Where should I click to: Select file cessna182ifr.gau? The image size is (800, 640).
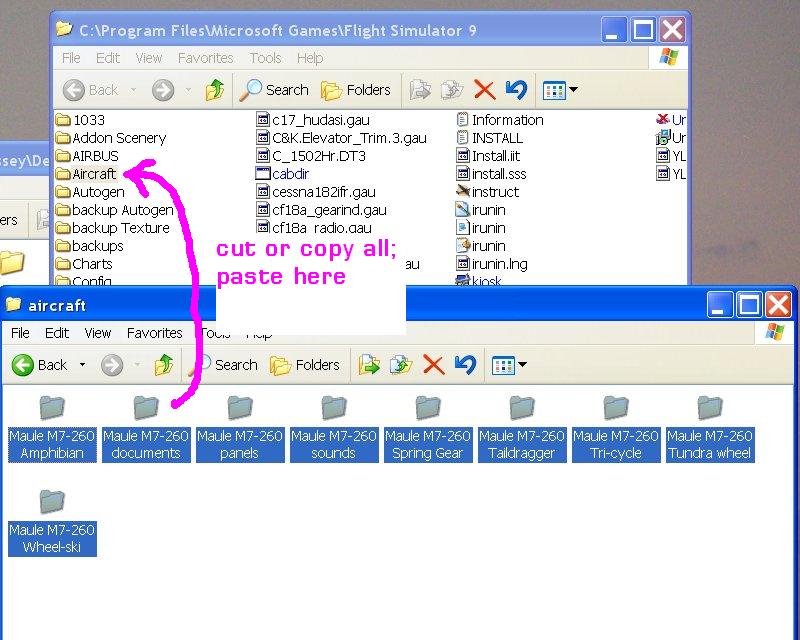point(316,192)
